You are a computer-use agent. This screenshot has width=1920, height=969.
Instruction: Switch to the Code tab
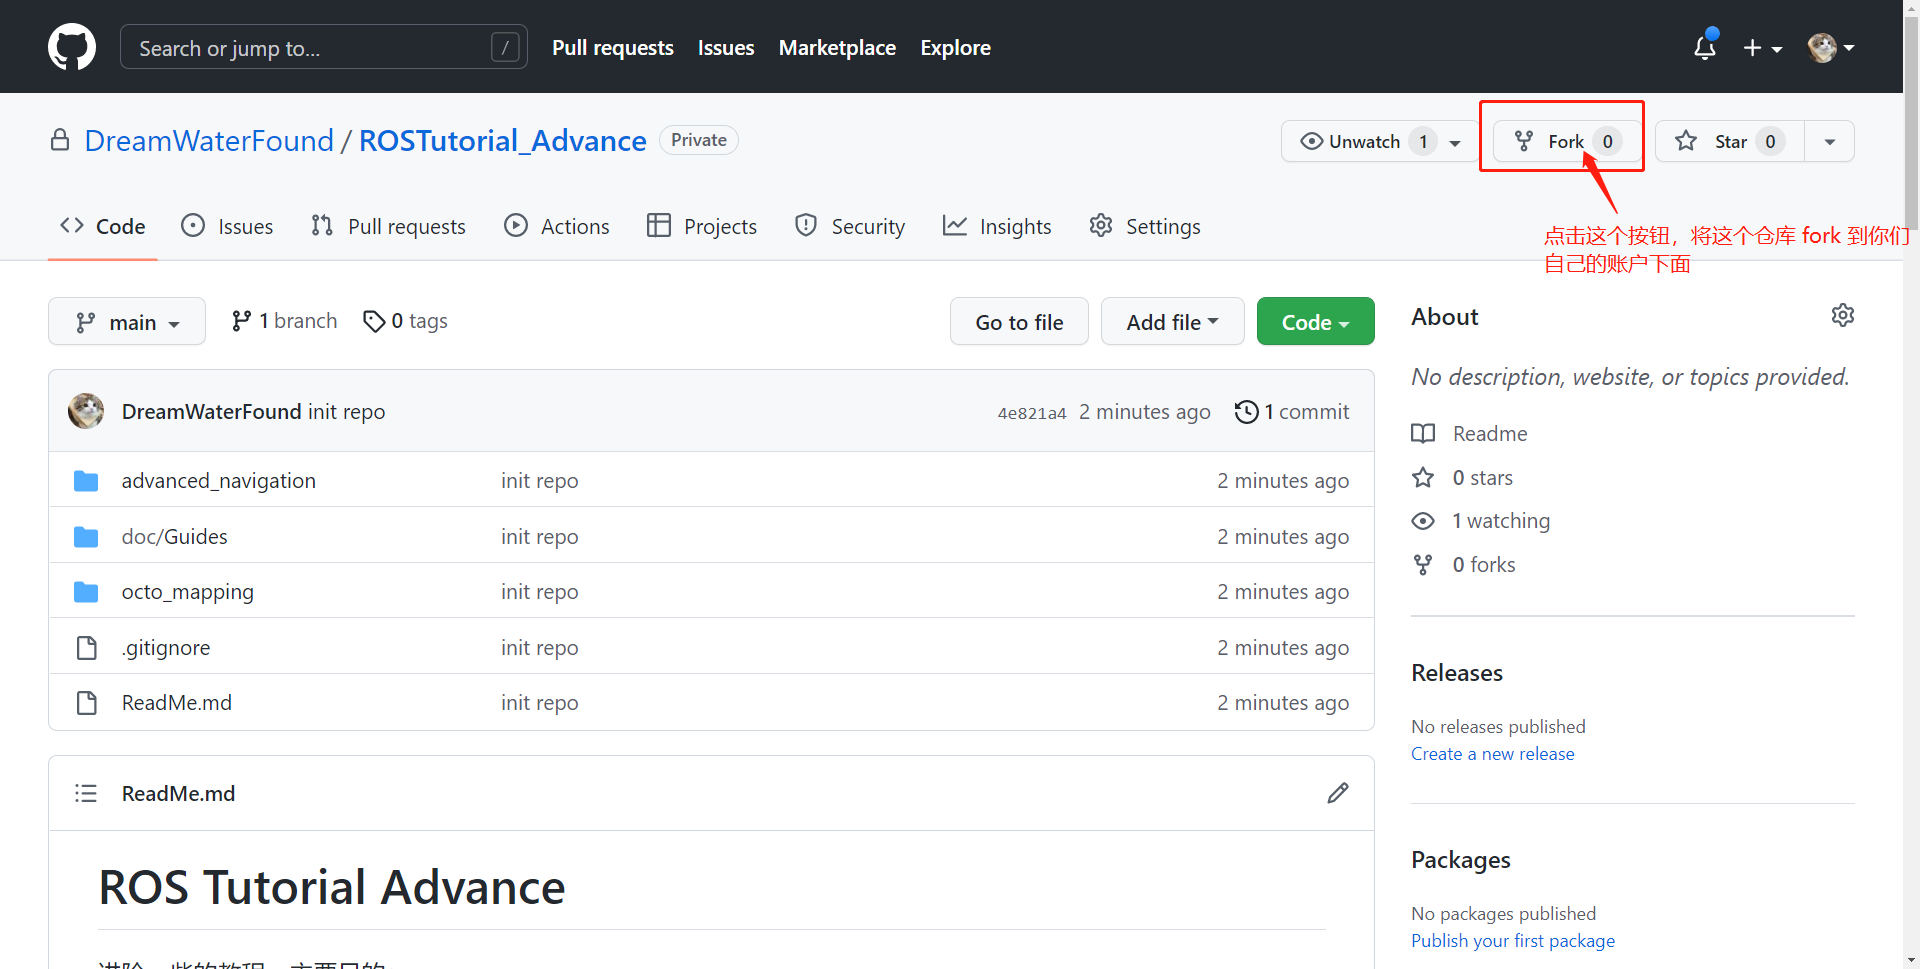coord(103,226)
